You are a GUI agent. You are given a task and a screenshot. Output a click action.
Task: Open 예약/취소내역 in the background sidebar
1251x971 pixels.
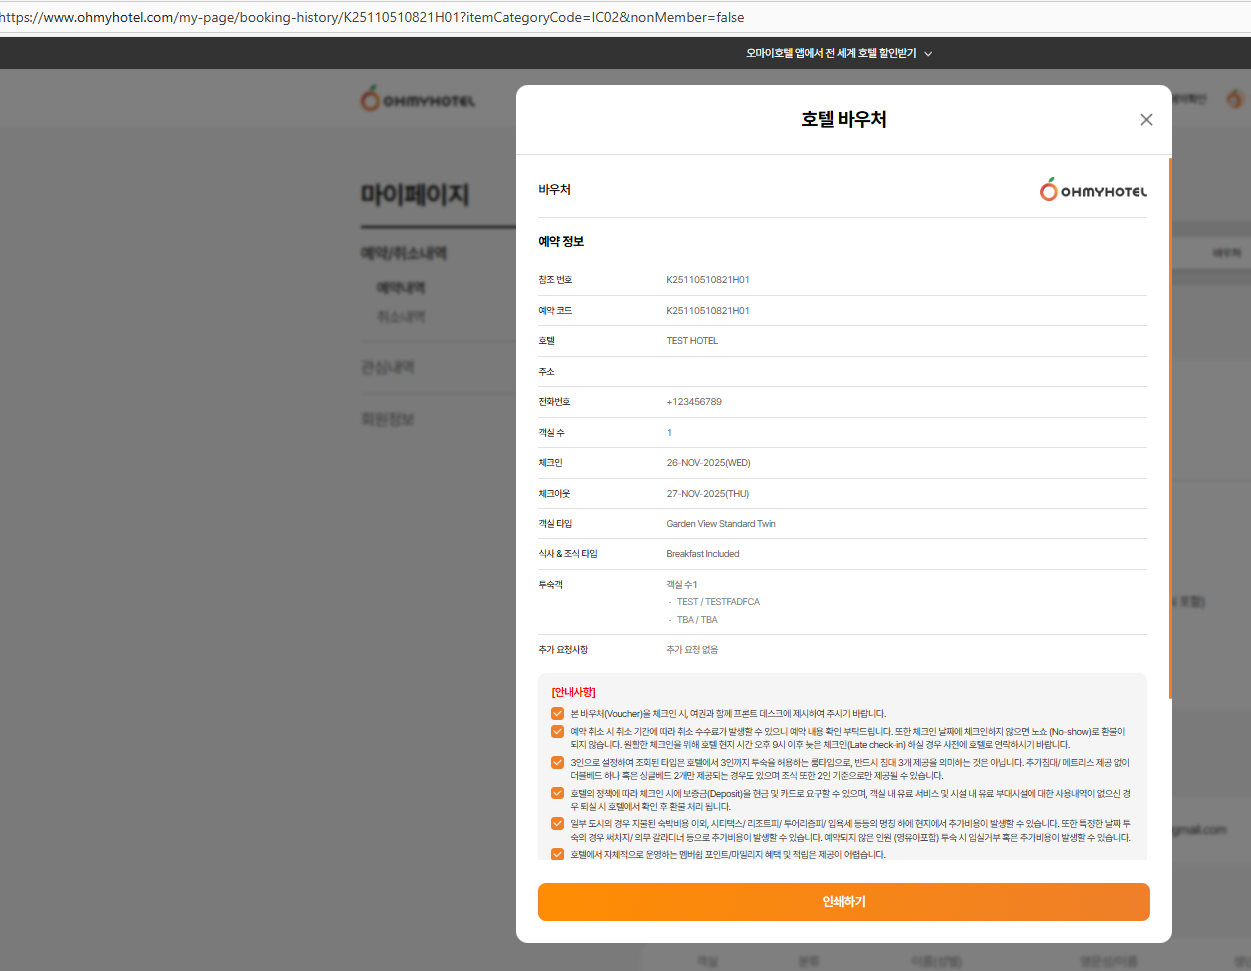click(x=404, y=254)
